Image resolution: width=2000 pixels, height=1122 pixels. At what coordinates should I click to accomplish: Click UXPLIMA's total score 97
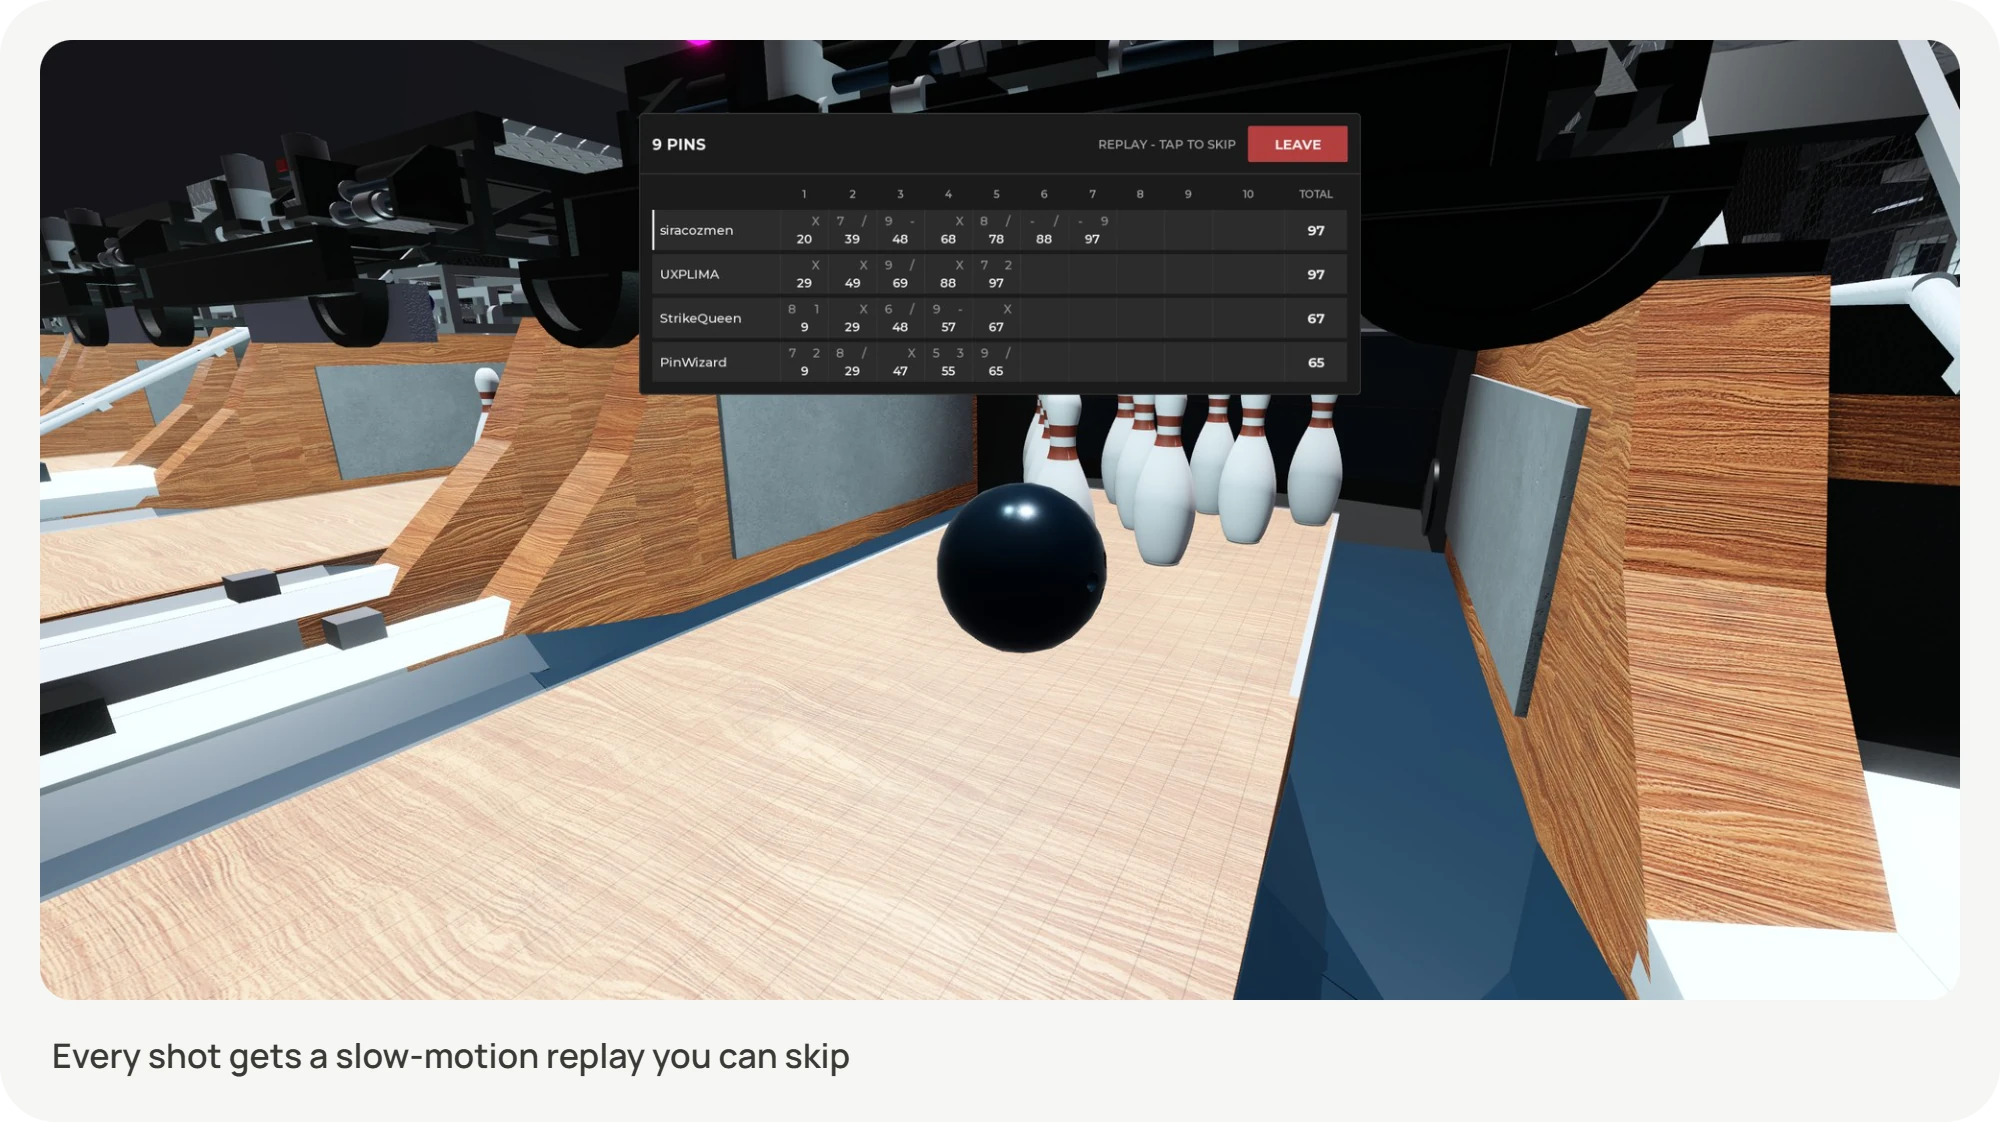(1316, 274)
